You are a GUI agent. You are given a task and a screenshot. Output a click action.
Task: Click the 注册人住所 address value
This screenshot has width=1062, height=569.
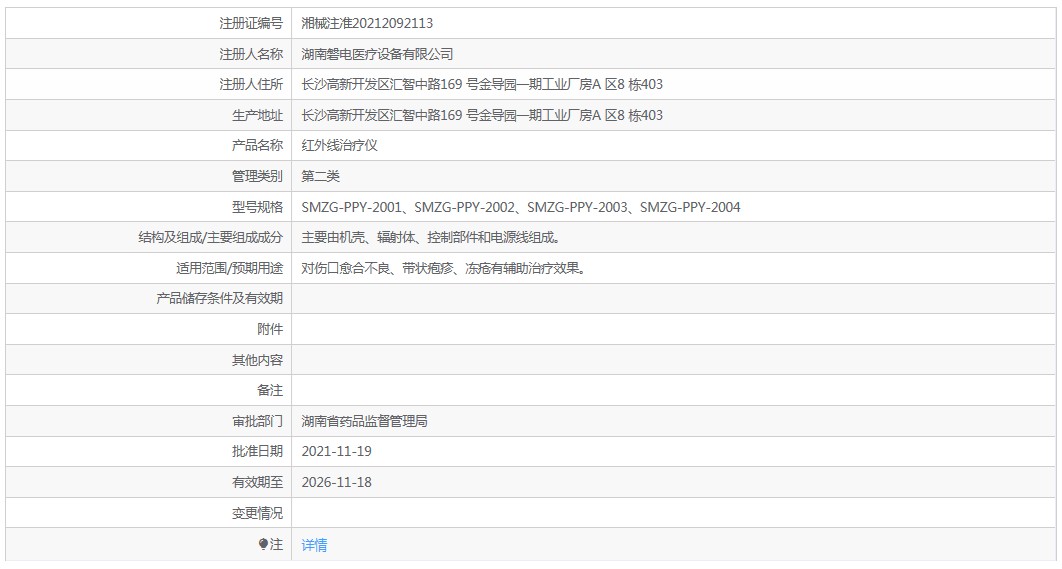(482, 85)
